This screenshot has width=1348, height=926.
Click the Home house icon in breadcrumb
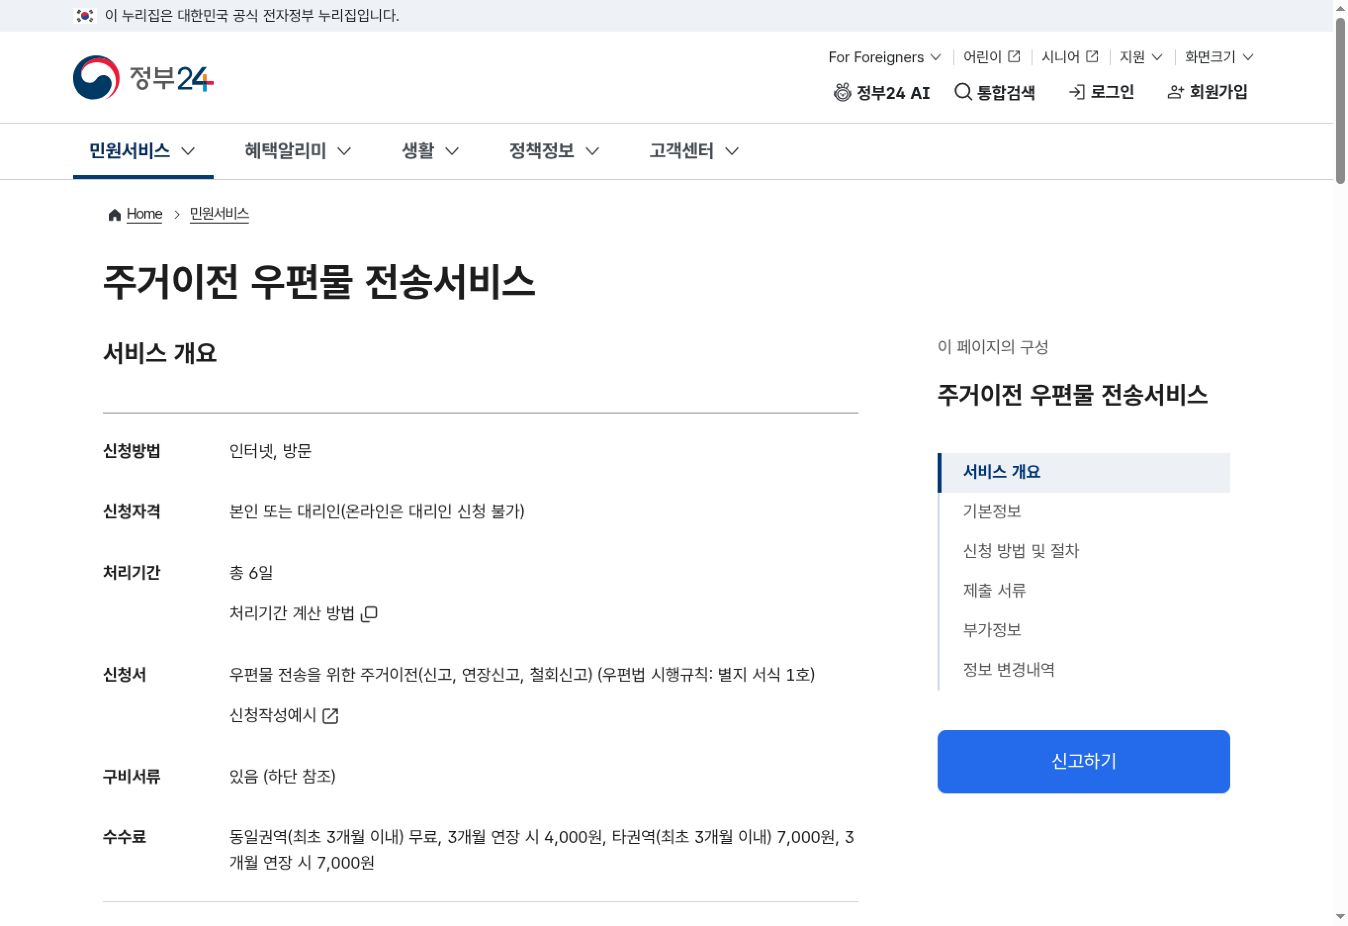(115, 215)
